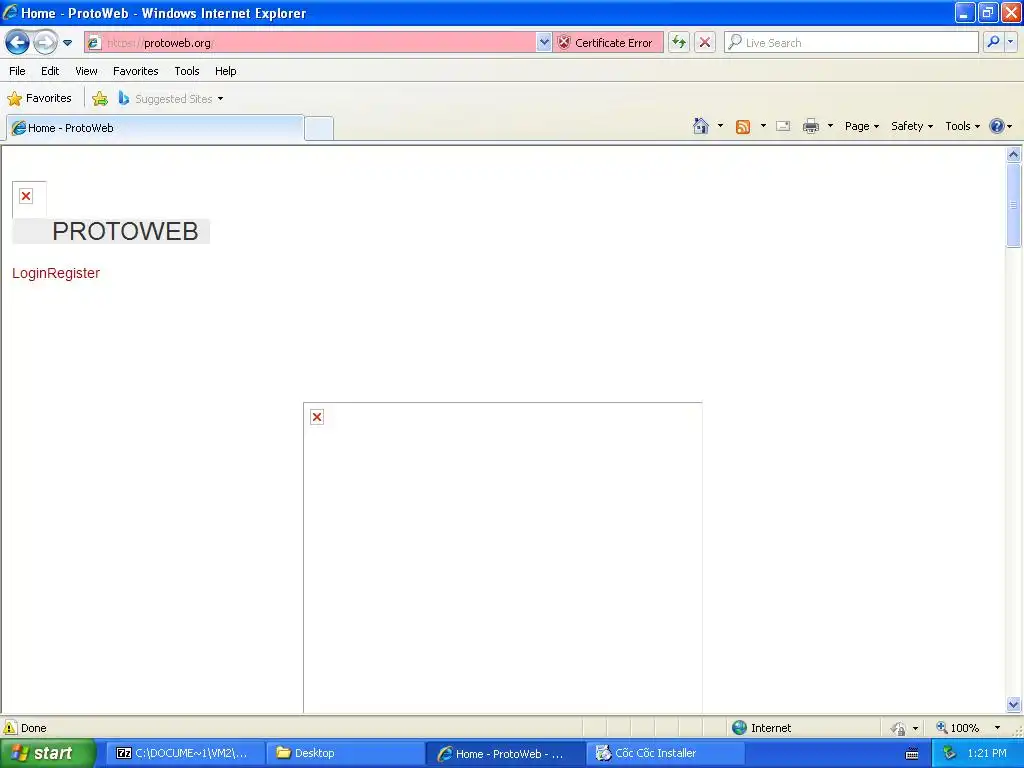Screen dimensions: 1024x768
Task: Click the Windows start button
Action: pyautogui.click(x=46, y=753)
